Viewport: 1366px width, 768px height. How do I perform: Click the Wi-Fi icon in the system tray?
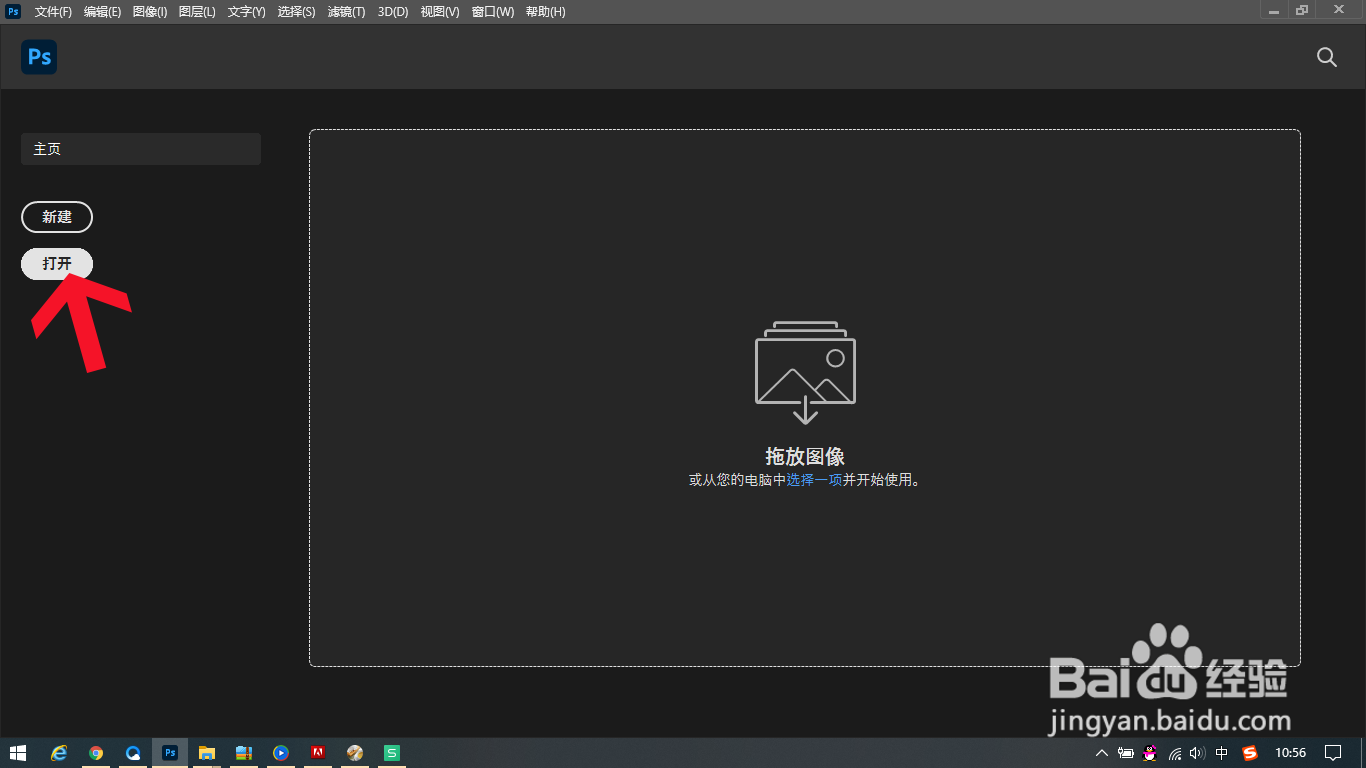pos(1175,753)
